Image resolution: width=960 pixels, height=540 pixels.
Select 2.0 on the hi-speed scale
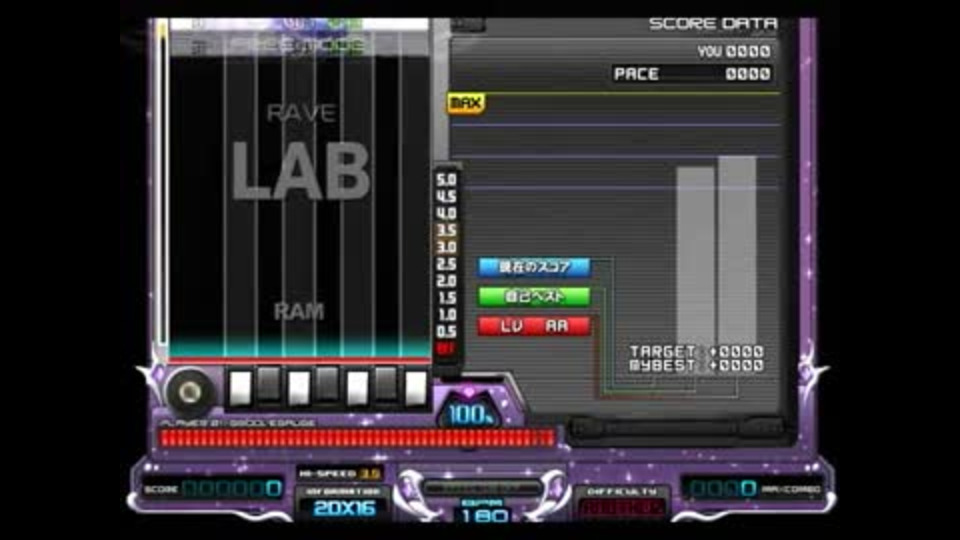(446, 281)
